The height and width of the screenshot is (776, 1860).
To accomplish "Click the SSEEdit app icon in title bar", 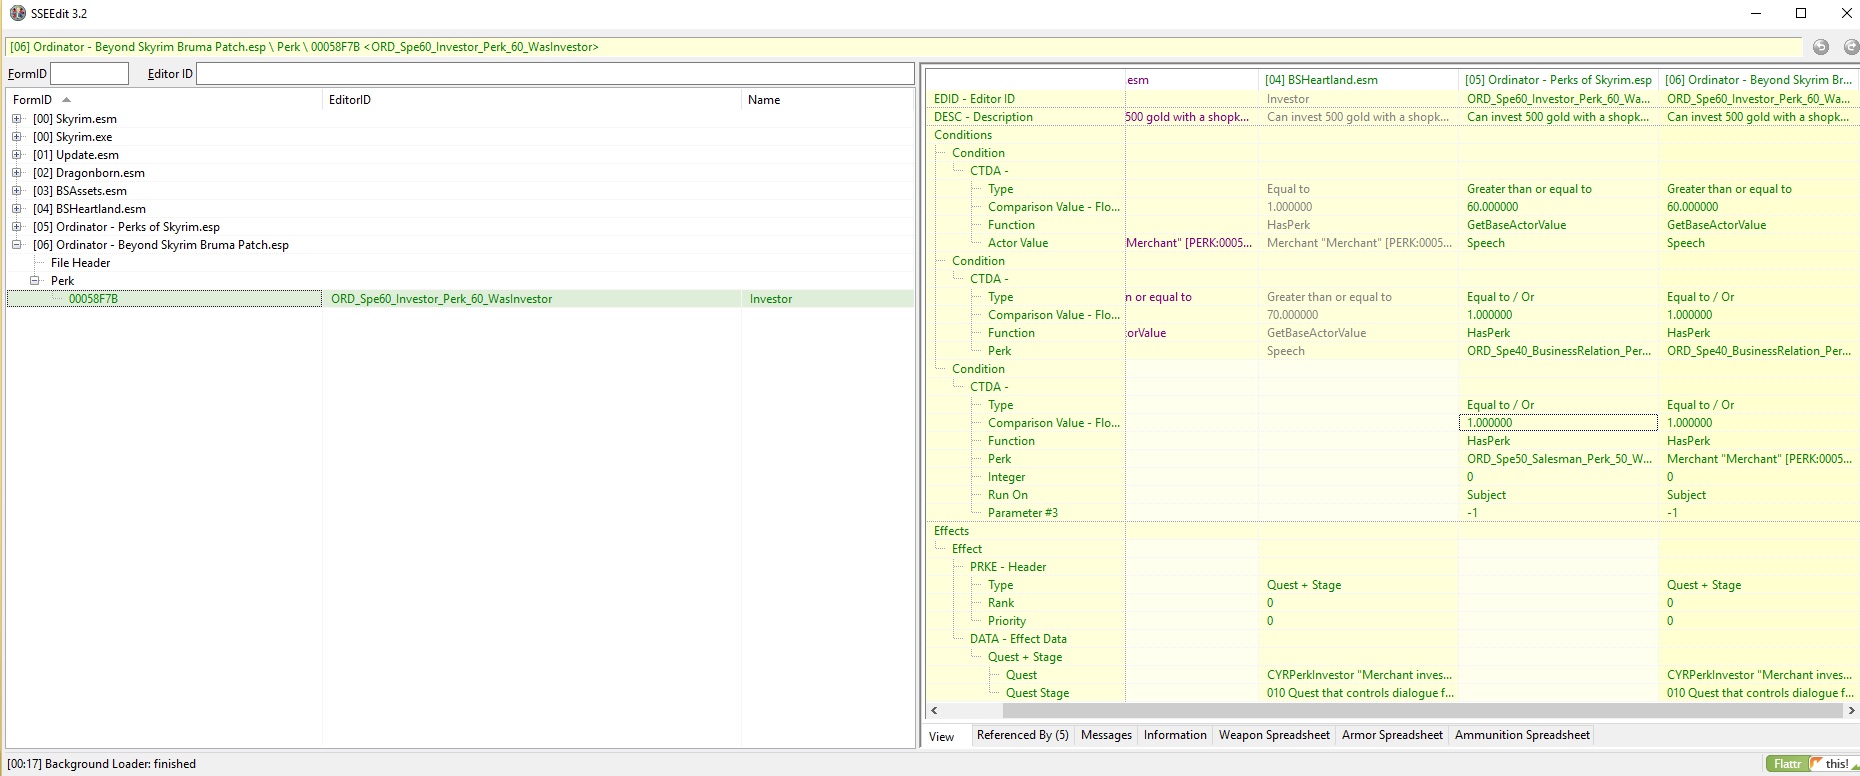I will point(17,13).
